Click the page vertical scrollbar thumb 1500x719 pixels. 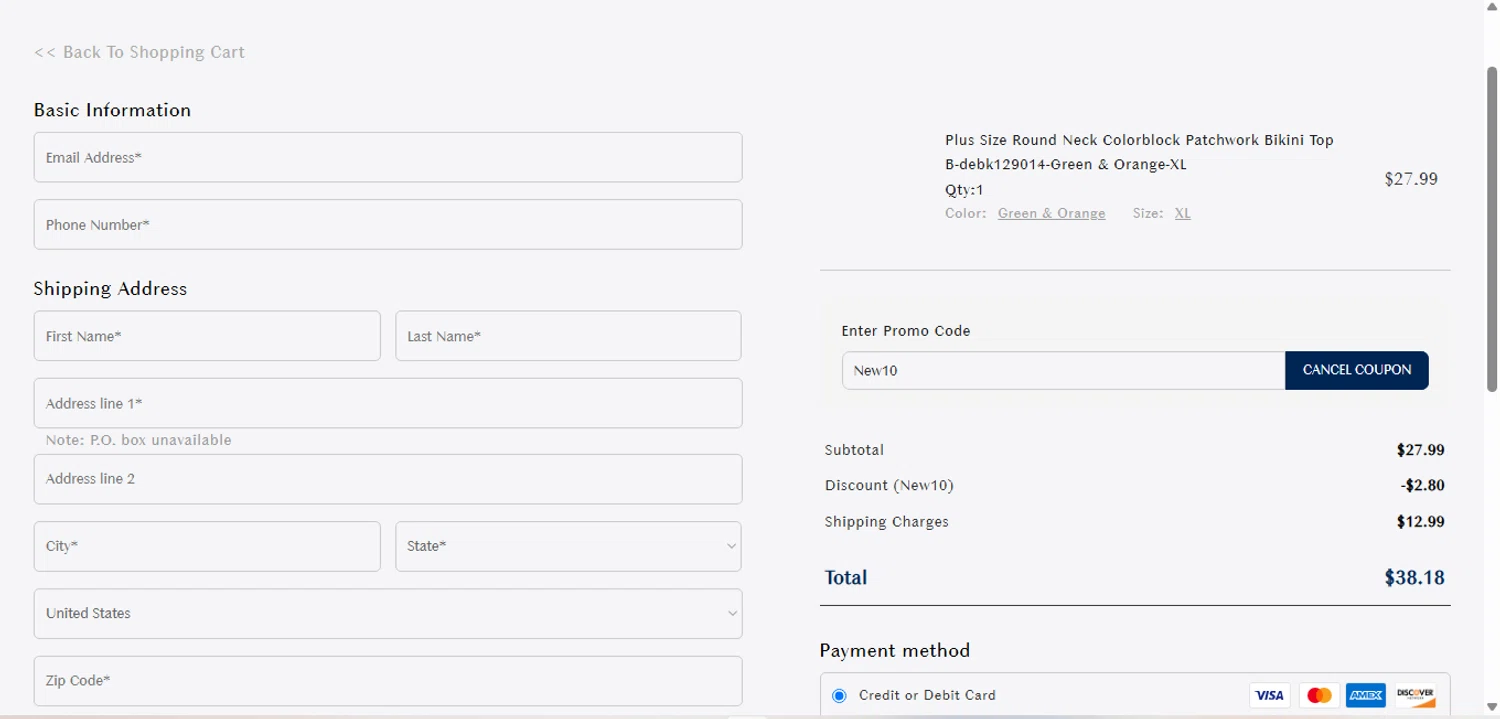(1492, 228)
